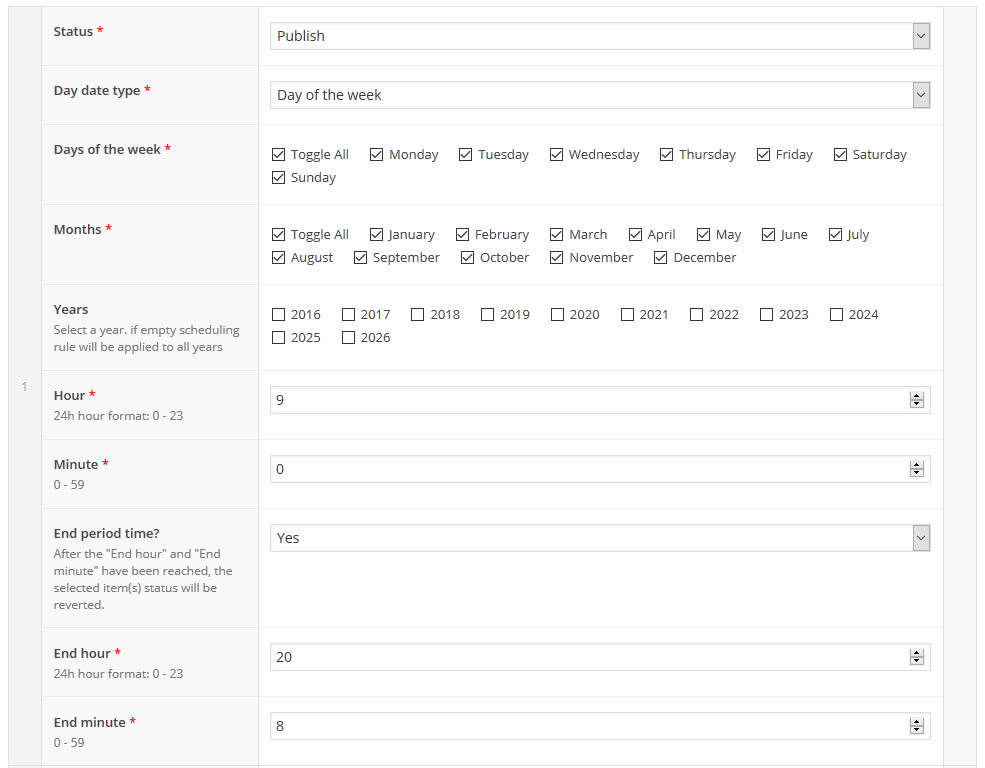The height and width of the screenshot is (768, 985).
Task: Enable the 2024 year checkbox
Action: click(x=837, y=315)
